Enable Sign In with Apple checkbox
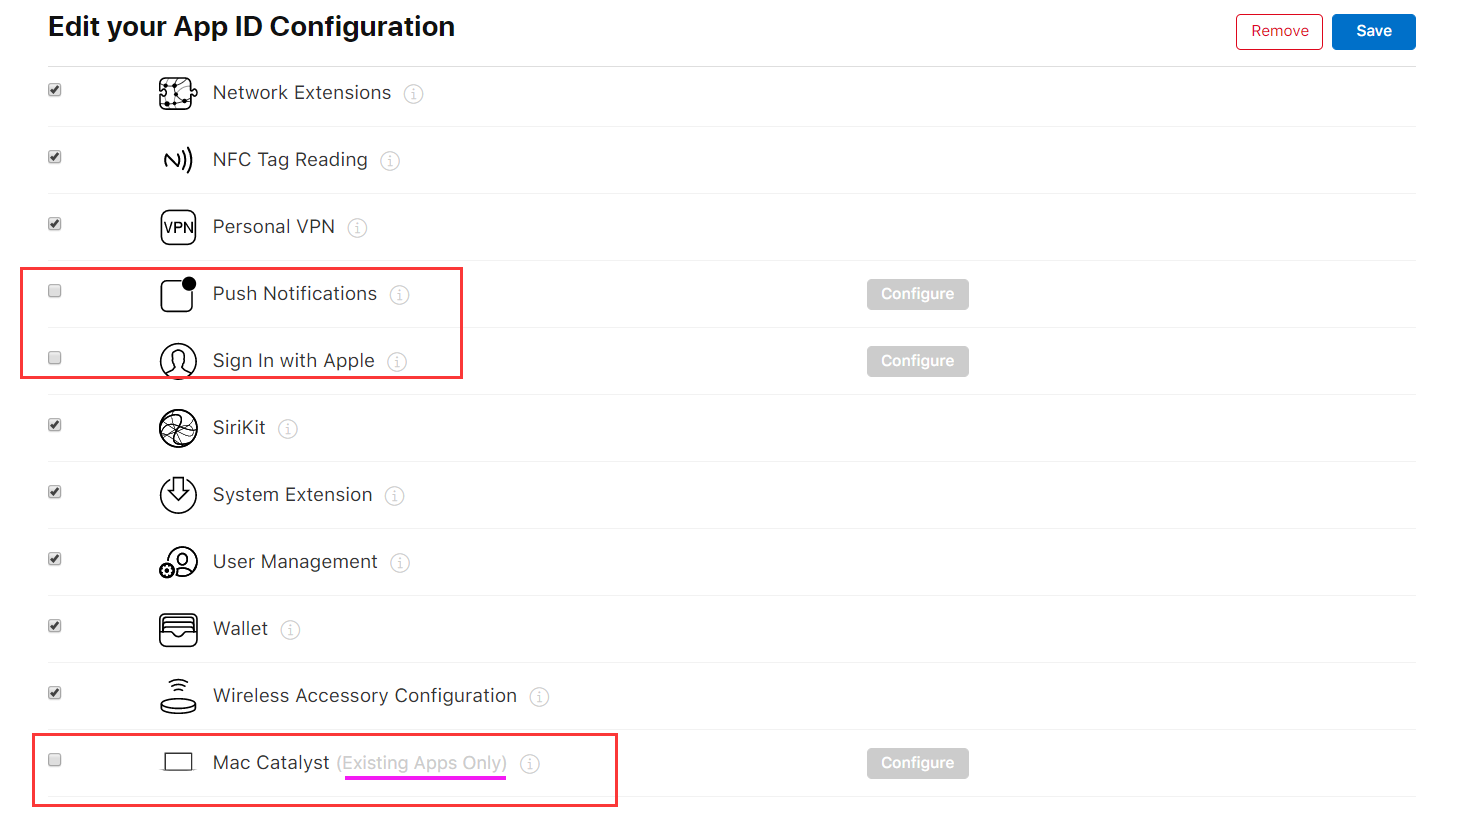The height and width of the screenshot is (819, 1468). tap(55, 358)
